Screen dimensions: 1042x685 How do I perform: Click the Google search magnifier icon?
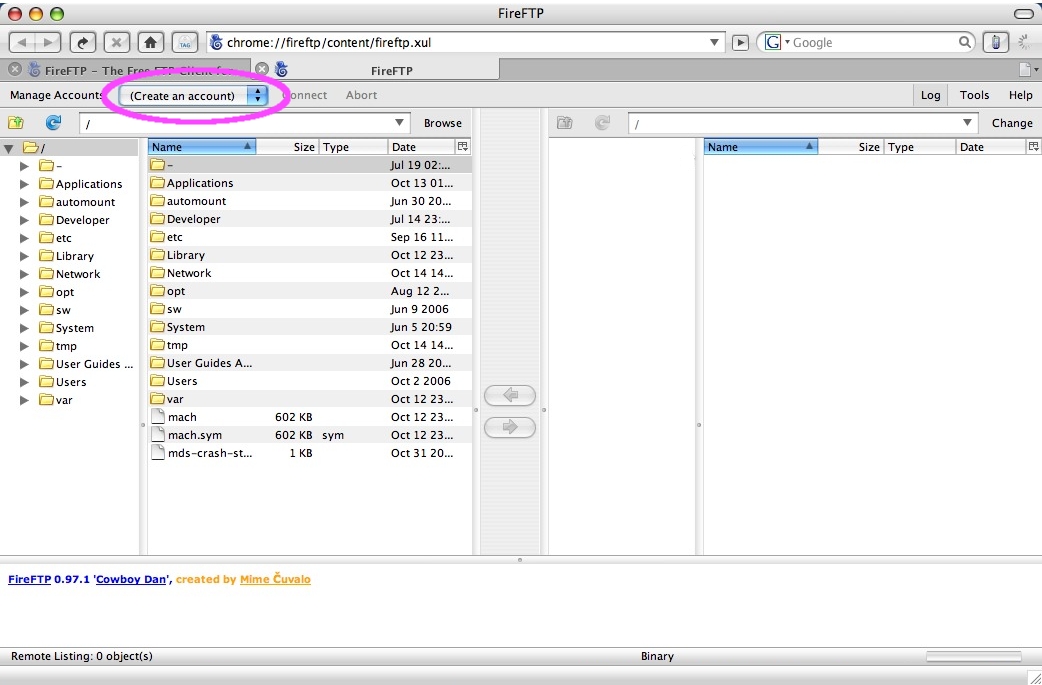[x=965, y=42]
